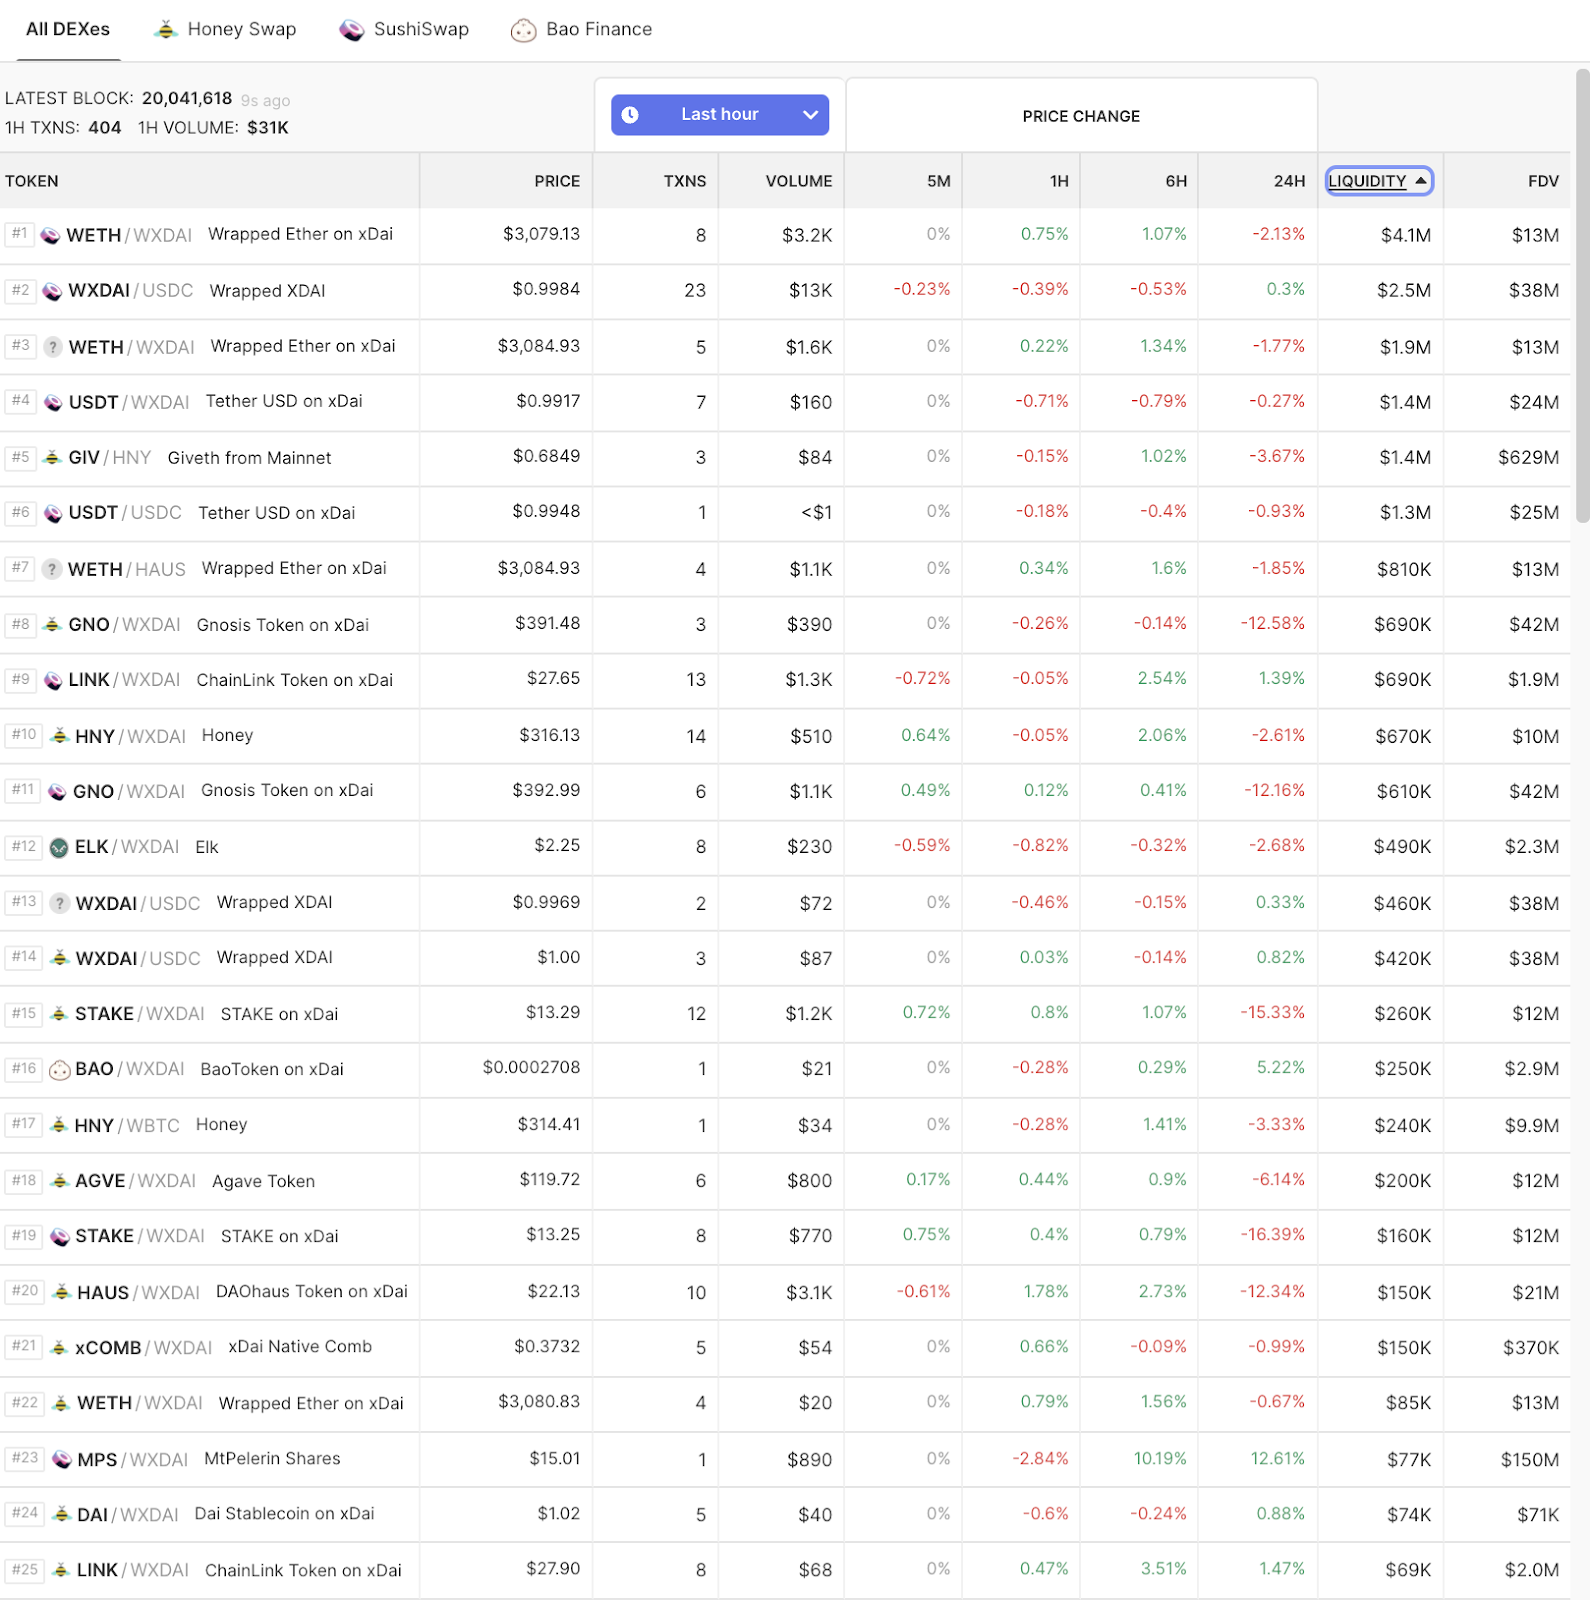Screen dimensions: 1590x1600
Task: Click the bee icon in row #25 LINK/WXDAI
Action: coord(61,1570)
